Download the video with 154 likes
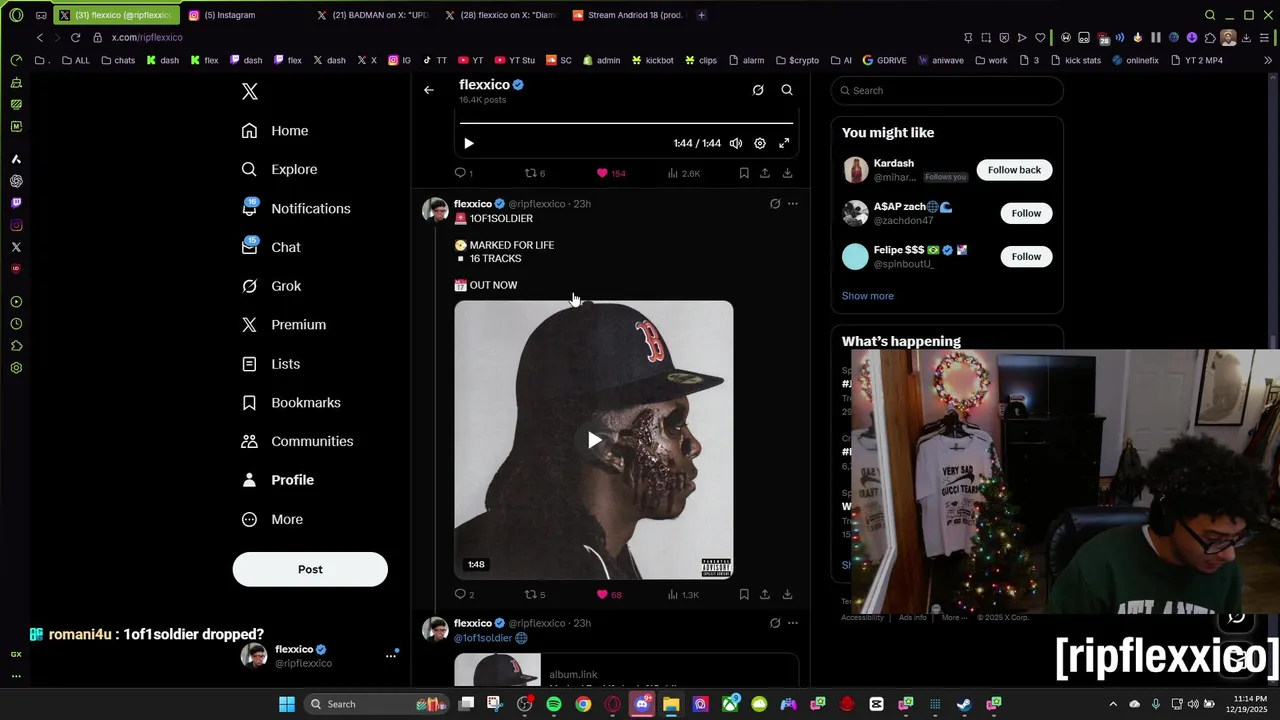Image resolution: width=1280 pixels, height=720 pixels. 788,173
